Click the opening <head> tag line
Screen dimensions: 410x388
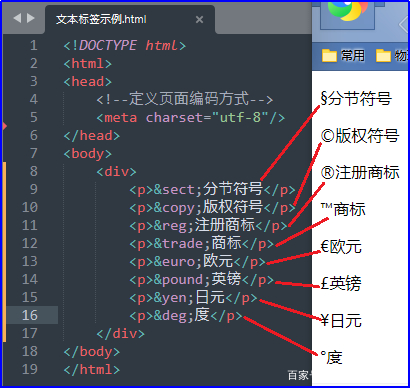88,81
